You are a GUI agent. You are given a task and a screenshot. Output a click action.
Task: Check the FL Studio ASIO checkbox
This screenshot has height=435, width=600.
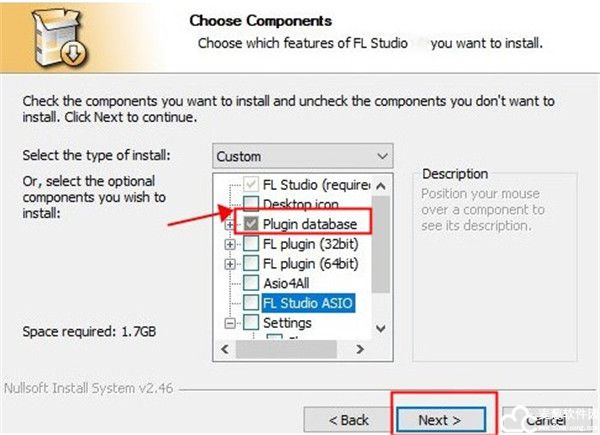tap(251, 303)
